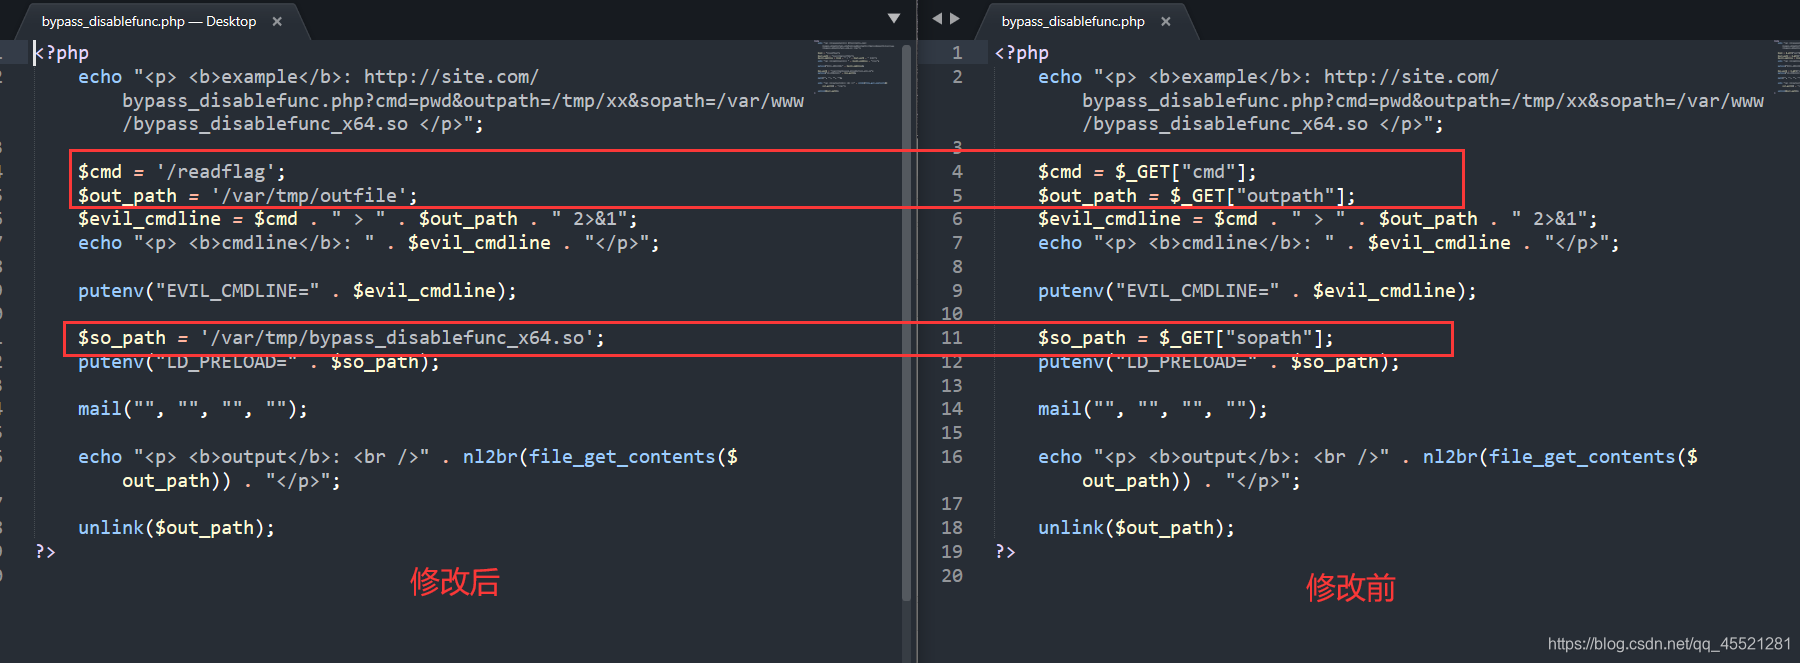
Task: Click line '$out_path = $_GET["outpath"];'
Action: pos(1197,196)
